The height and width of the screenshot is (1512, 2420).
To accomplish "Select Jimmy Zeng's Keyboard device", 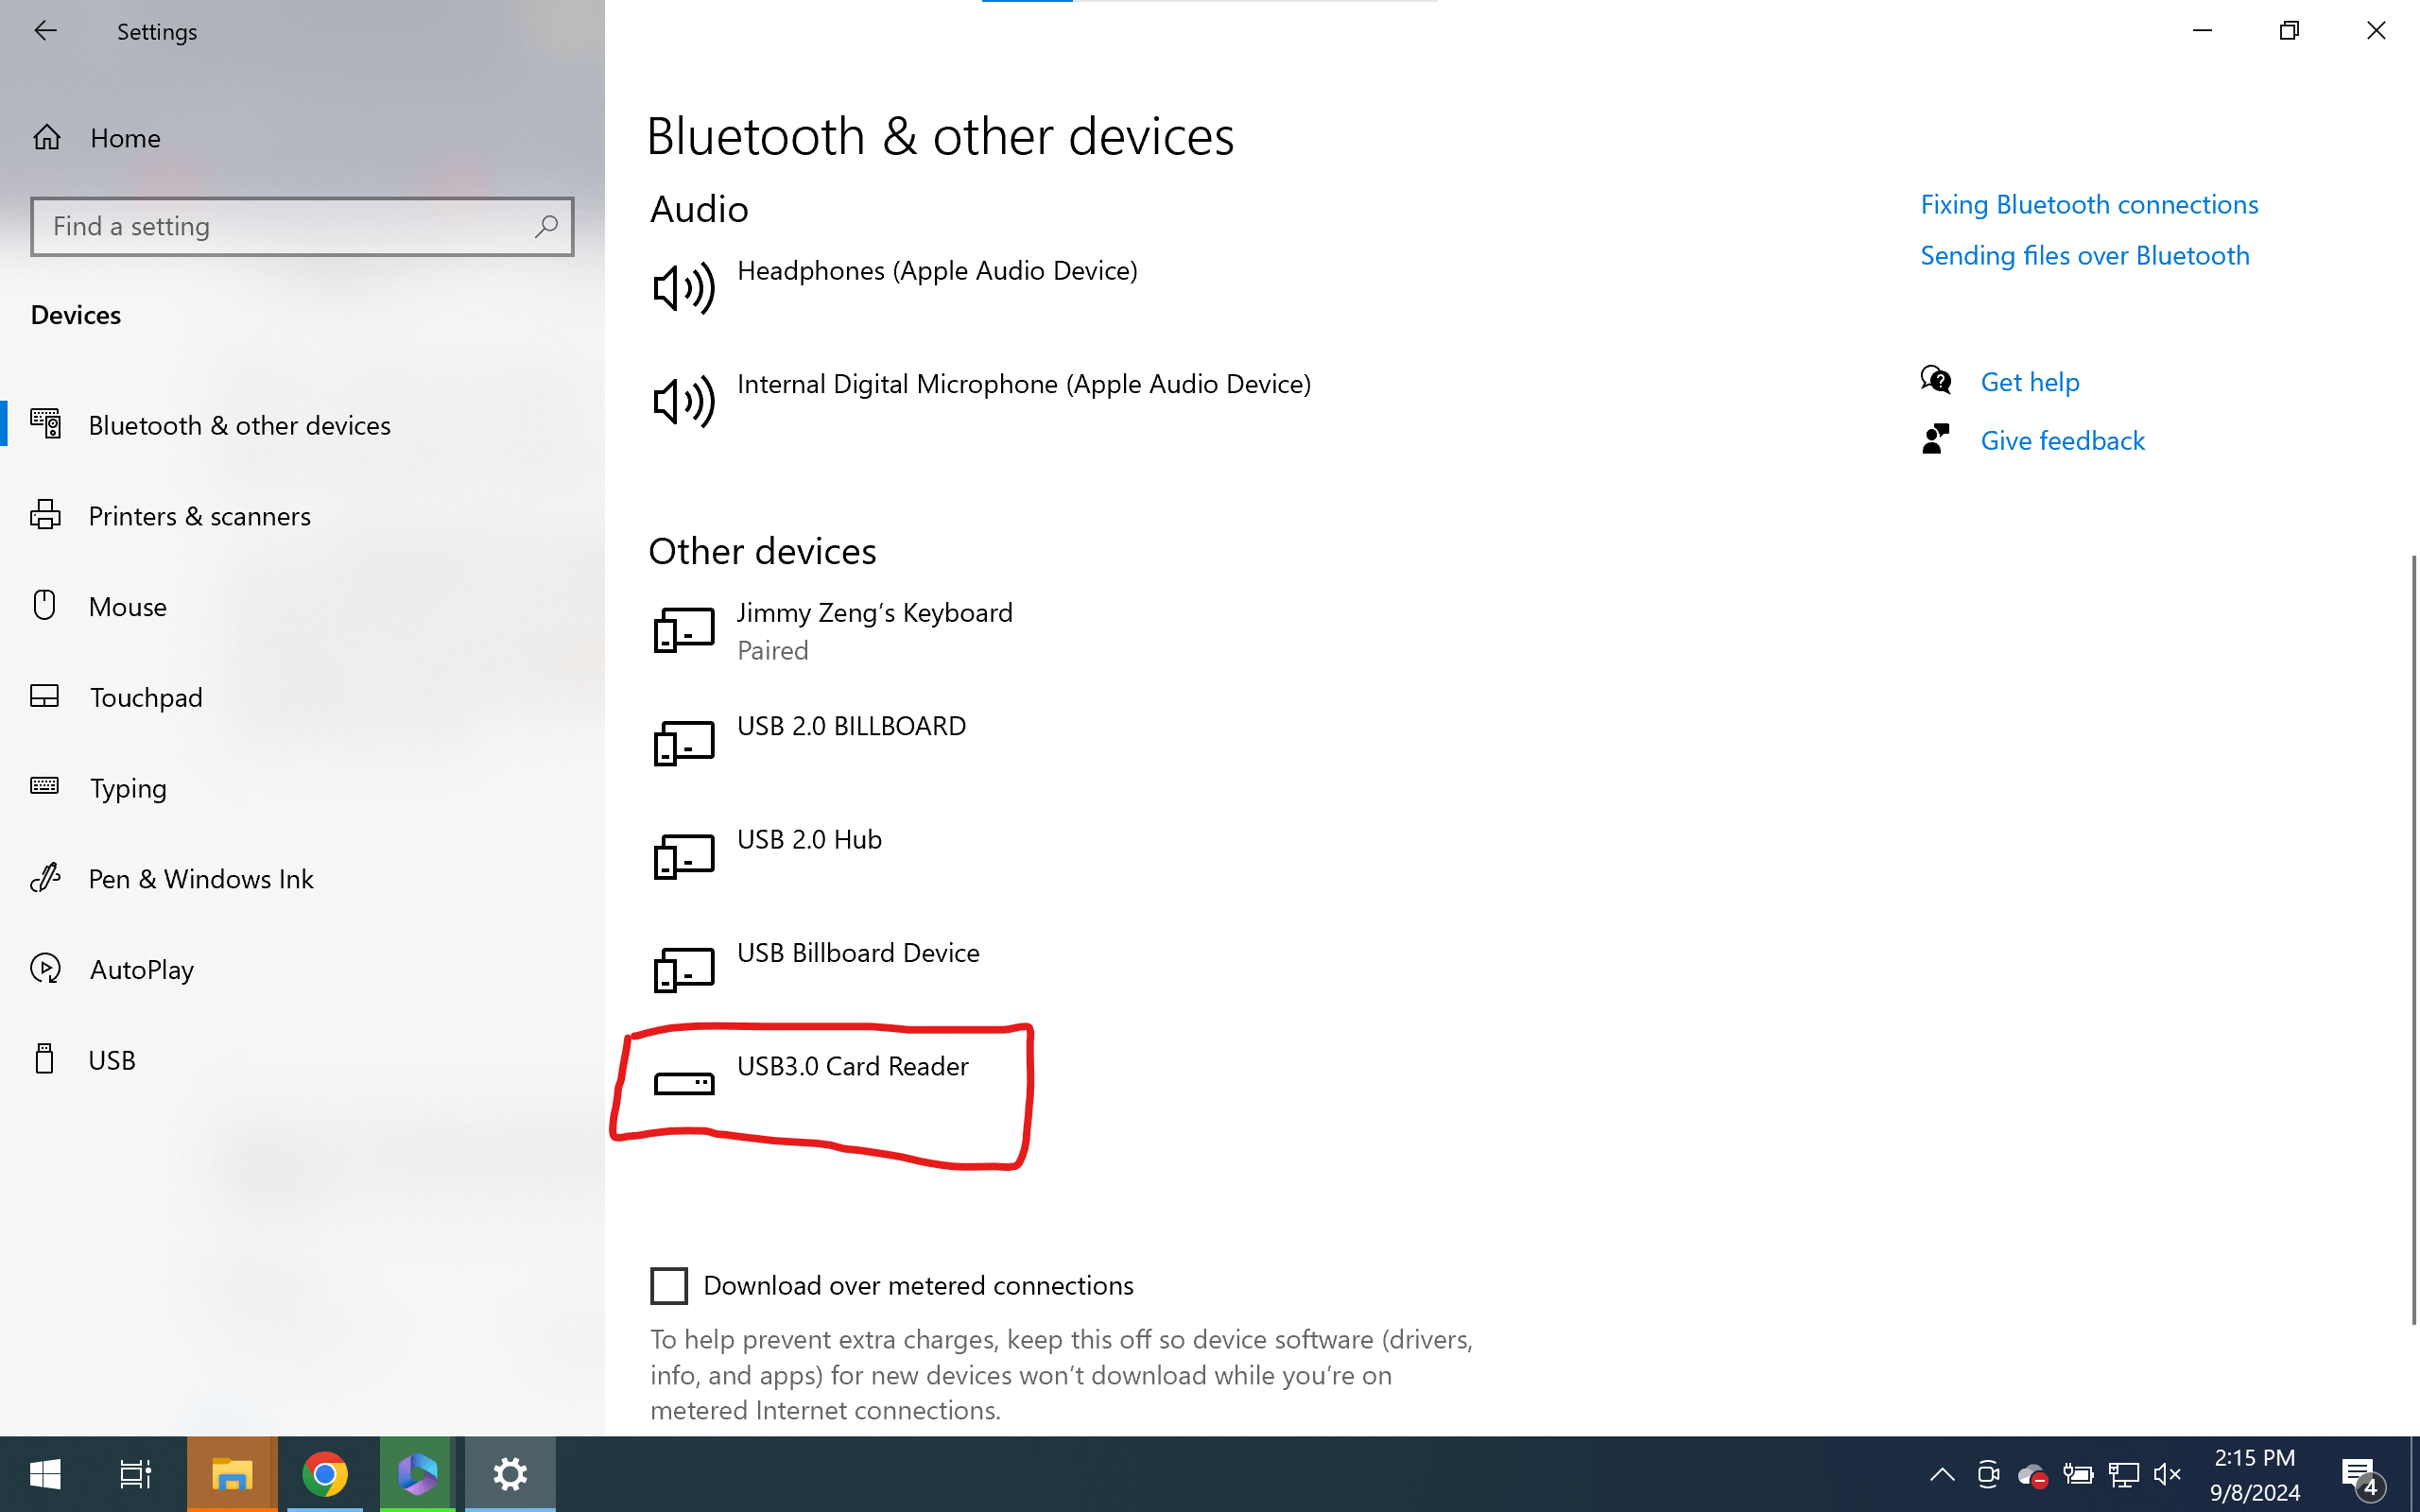I will 1060,631.
